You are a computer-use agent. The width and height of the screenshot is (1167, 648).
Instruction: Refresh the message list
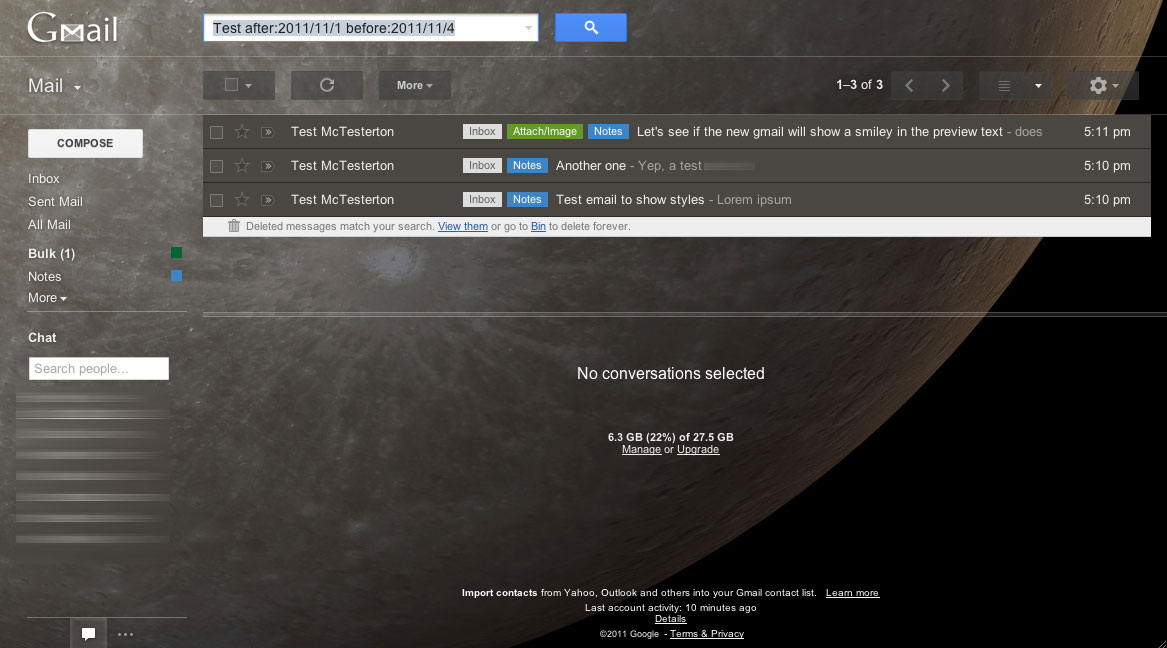pyautogui.click(x=327, y=86)
